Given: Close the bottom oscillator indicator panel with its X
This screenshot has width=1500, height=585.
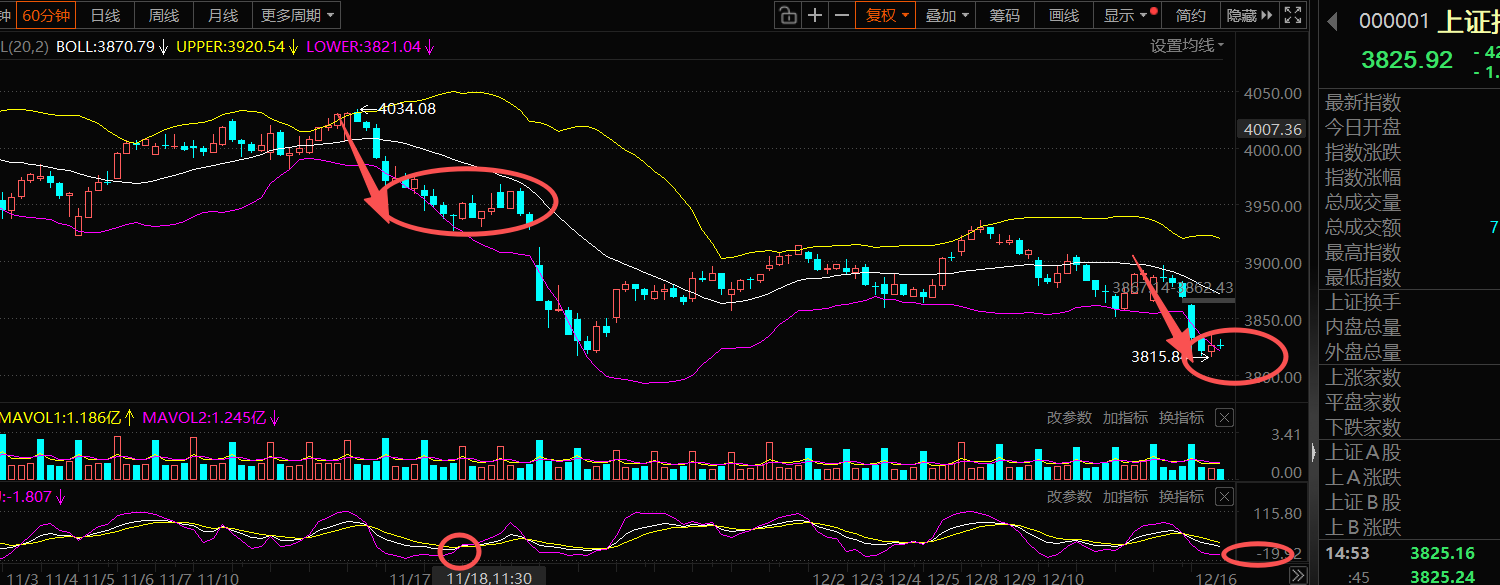Looking at the screenshot, I should point(1224,497).
